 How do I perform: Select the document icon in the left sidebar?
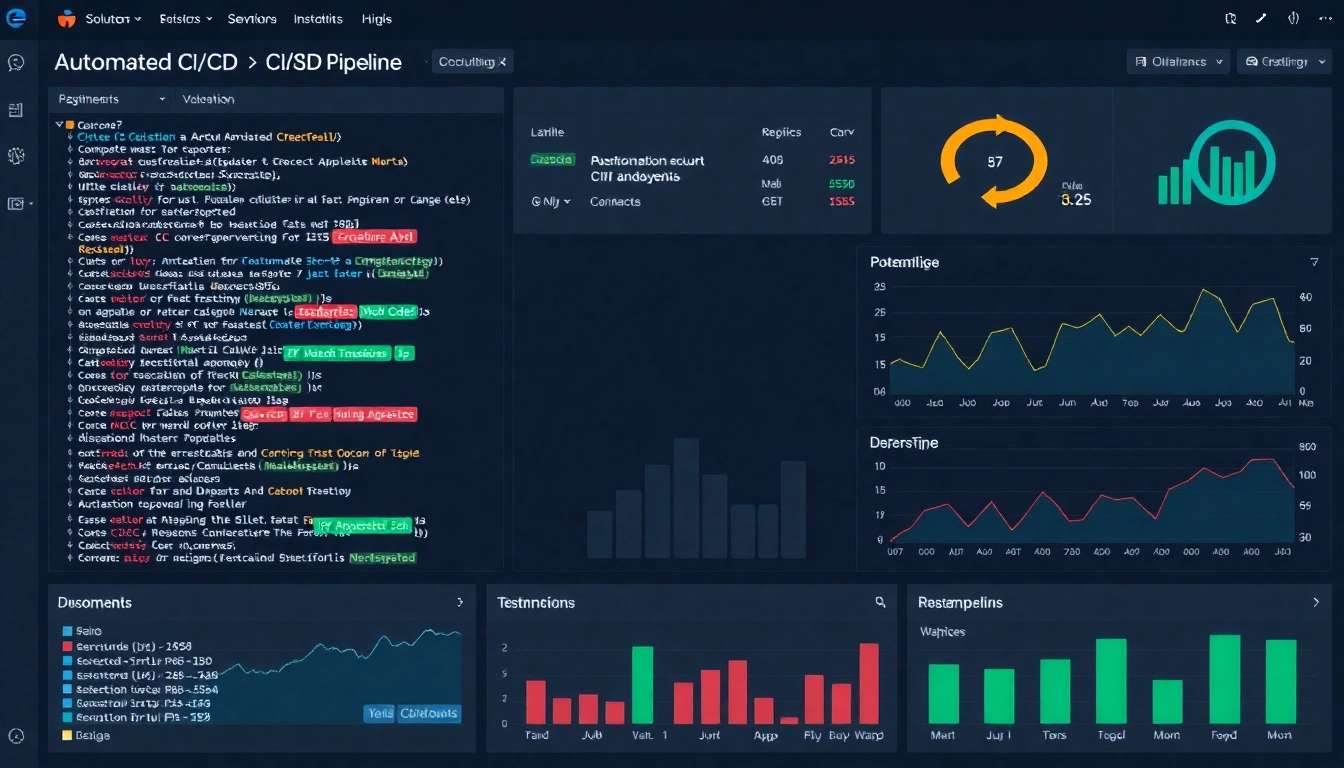click(x=17, y=110)
